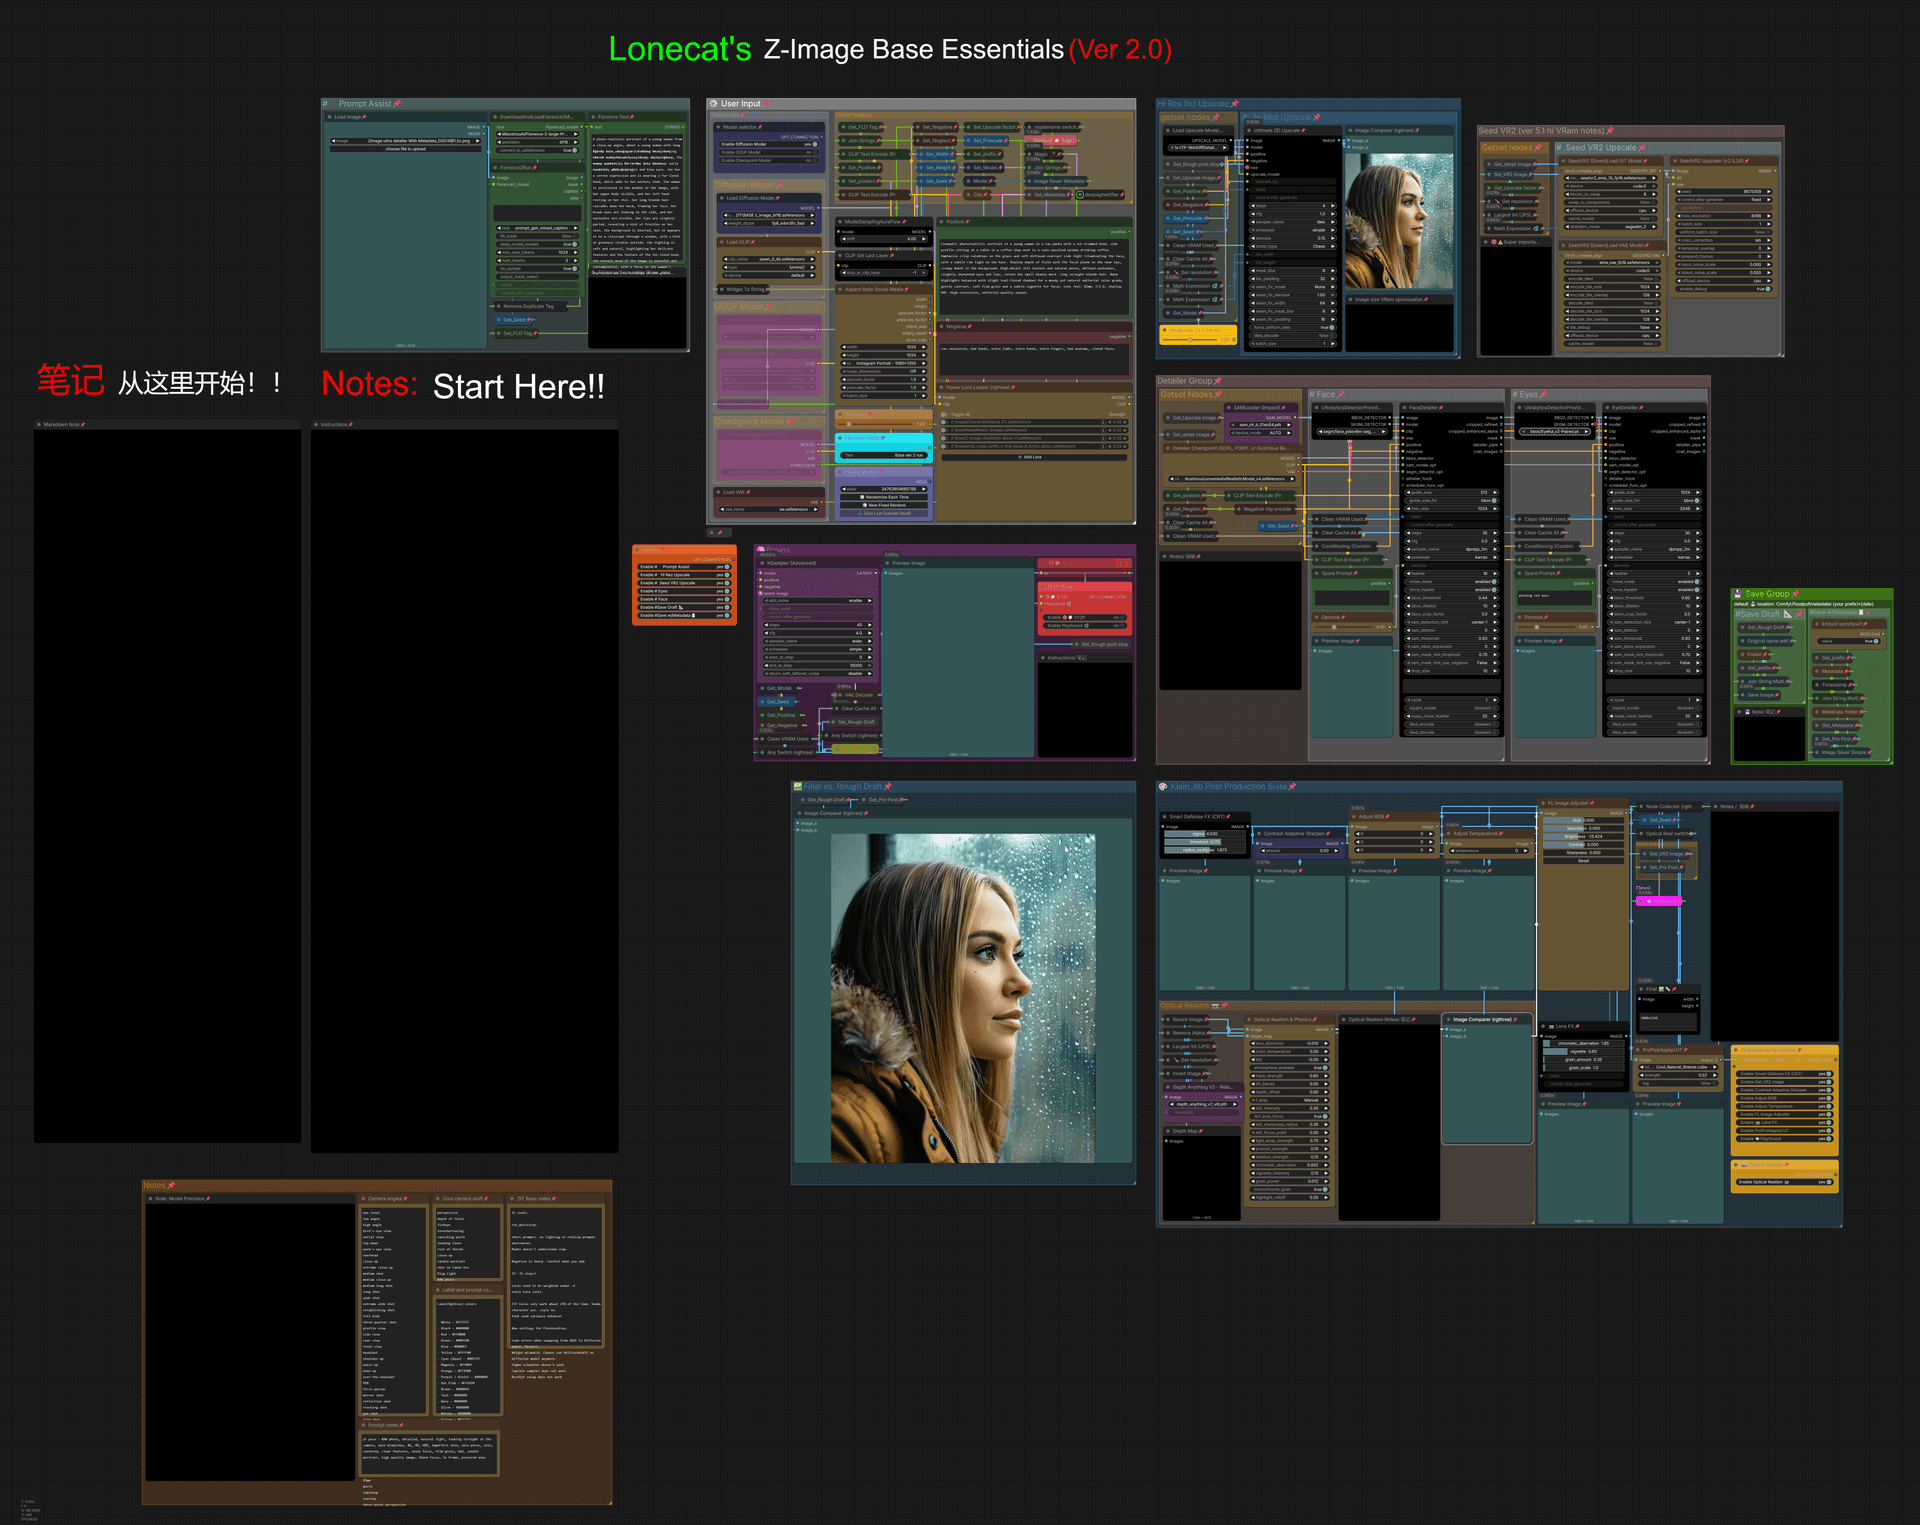Open clip_name dropdown in Load CLIP
Screen dimensions: 1920x1525
point(769,259)
